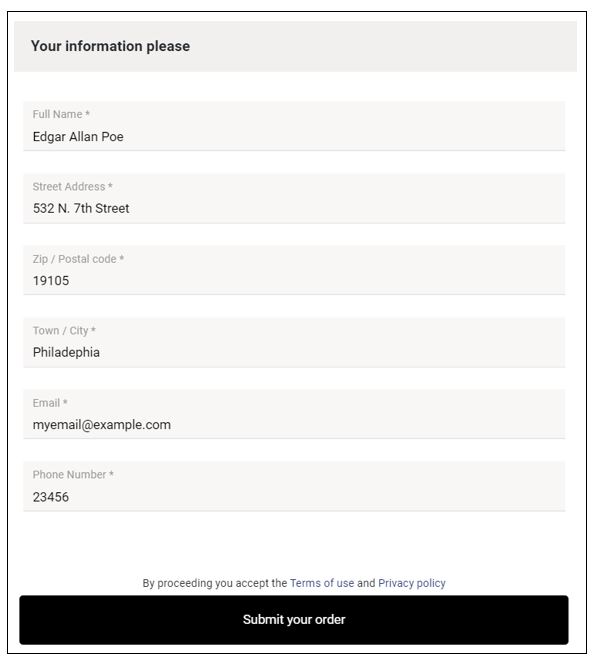
Task: Click the Full Name label
Action: point(61,114)
